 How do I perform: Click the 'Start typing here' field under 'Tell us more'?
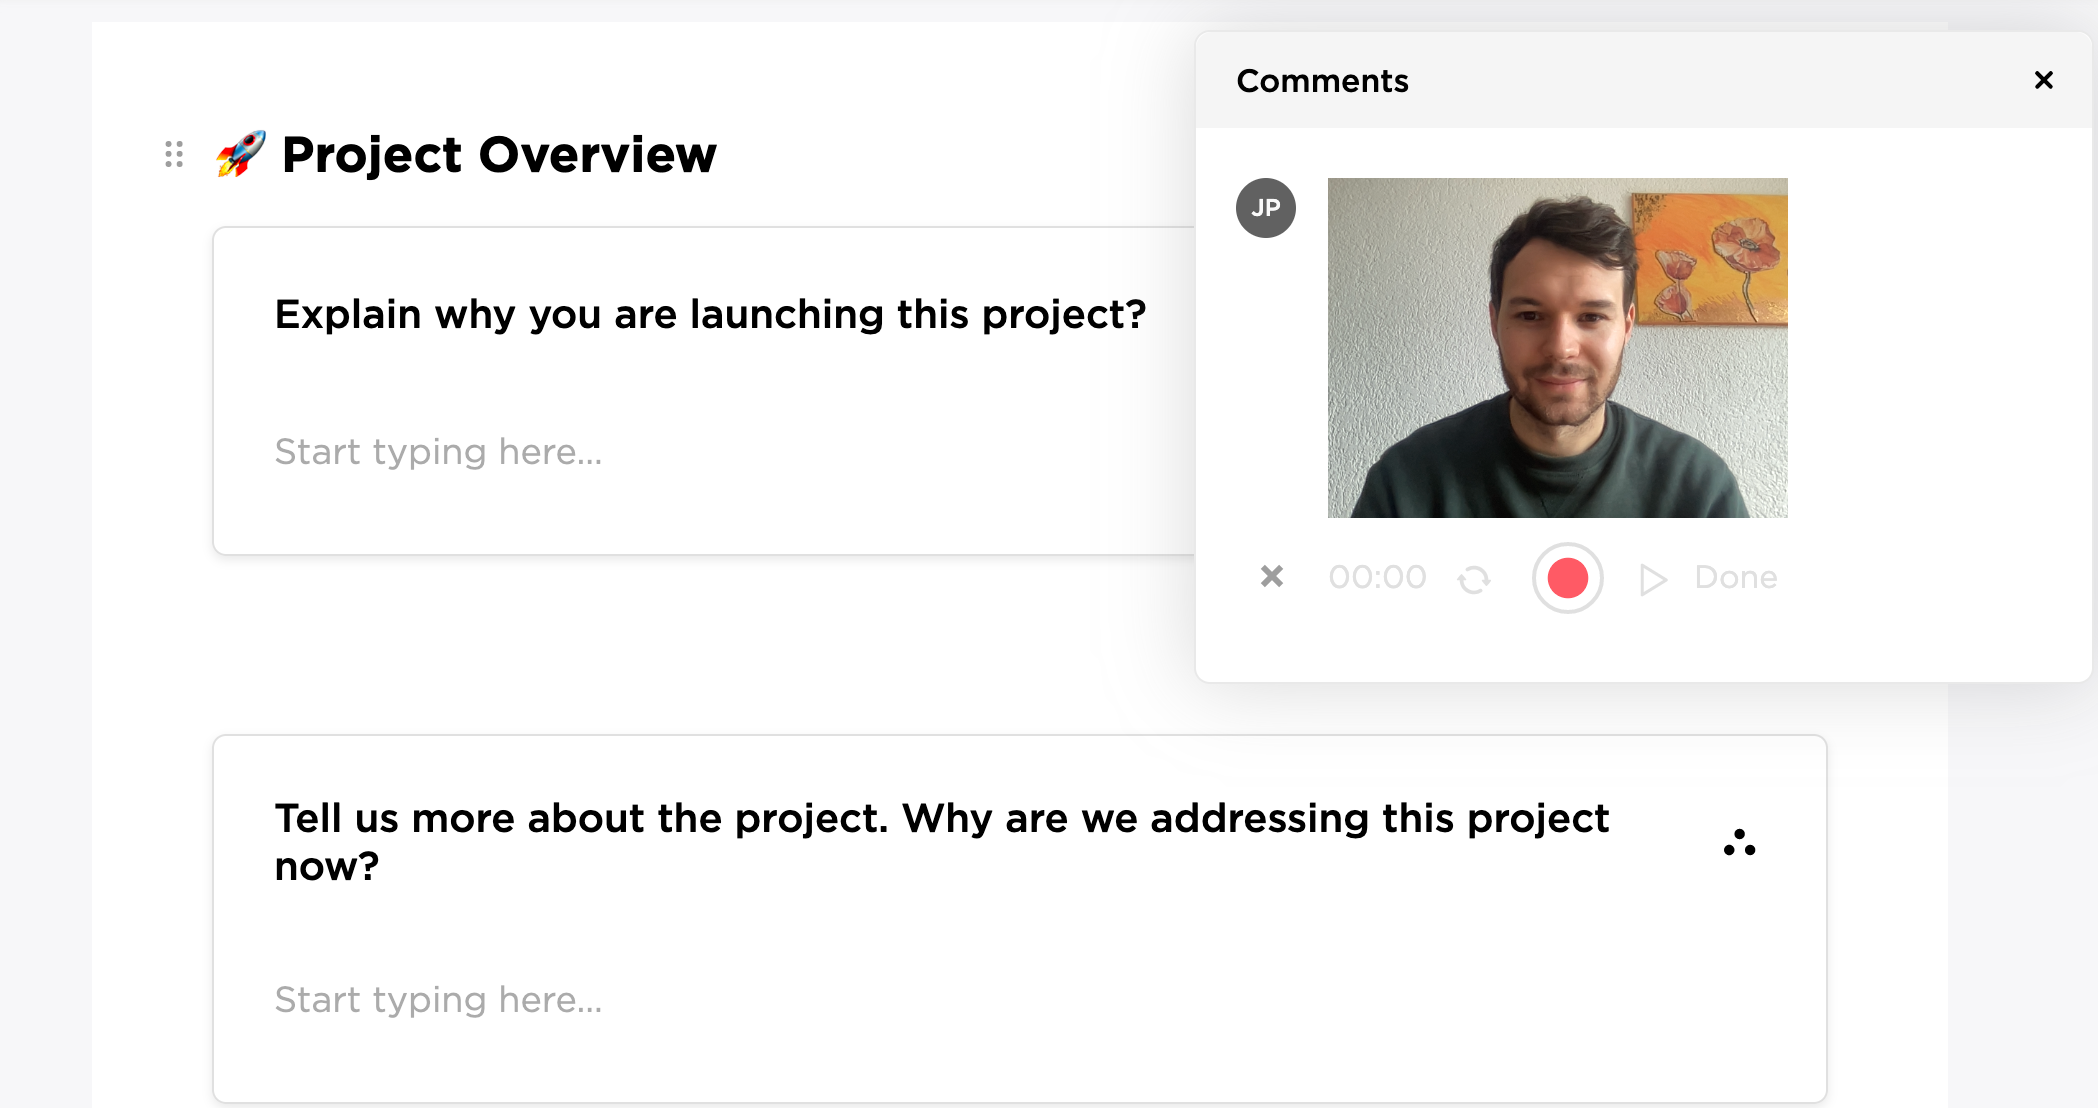click(x=438, y=1000)
